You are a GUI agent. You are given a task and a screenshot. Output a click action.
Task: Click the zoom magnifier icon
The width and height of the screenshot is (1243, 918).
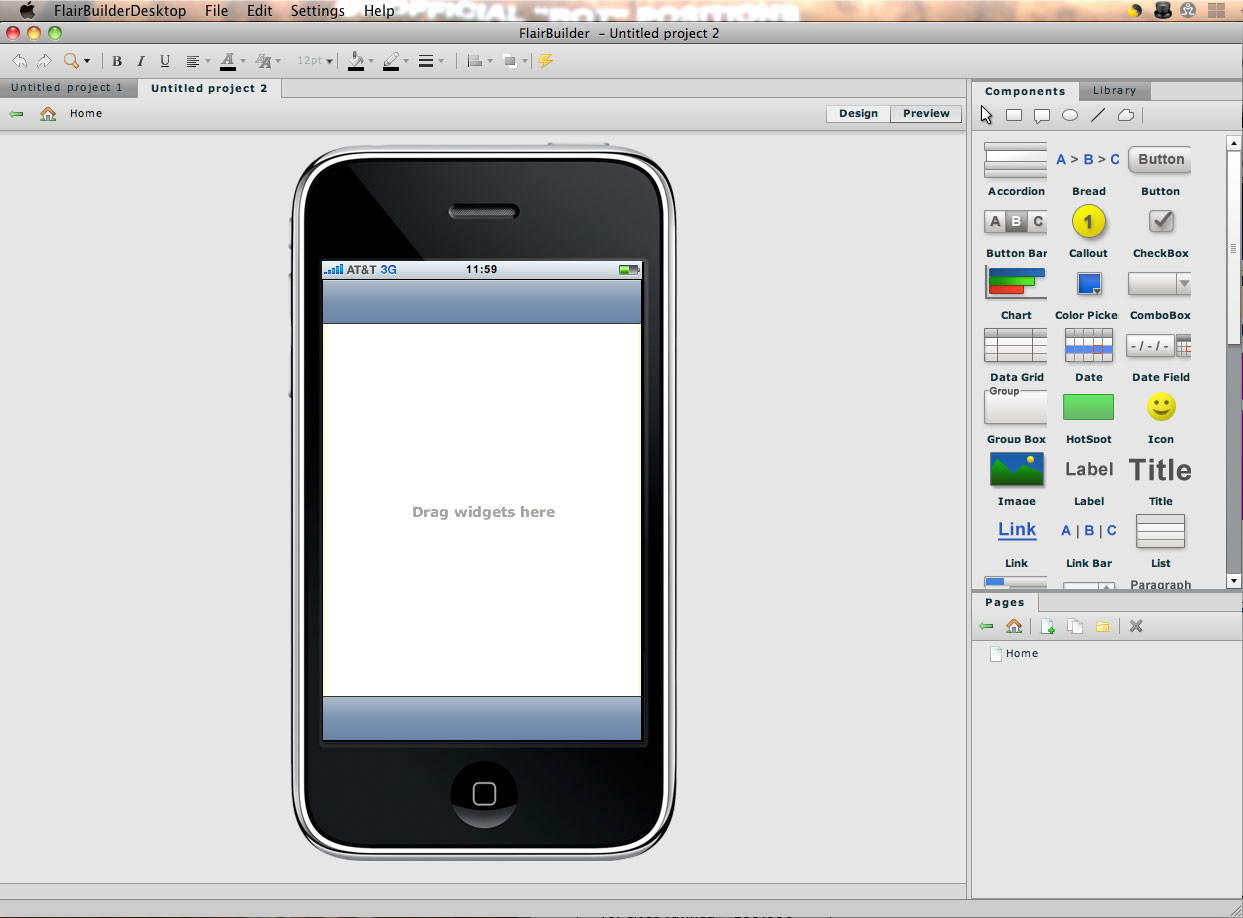tap(72, 61)
